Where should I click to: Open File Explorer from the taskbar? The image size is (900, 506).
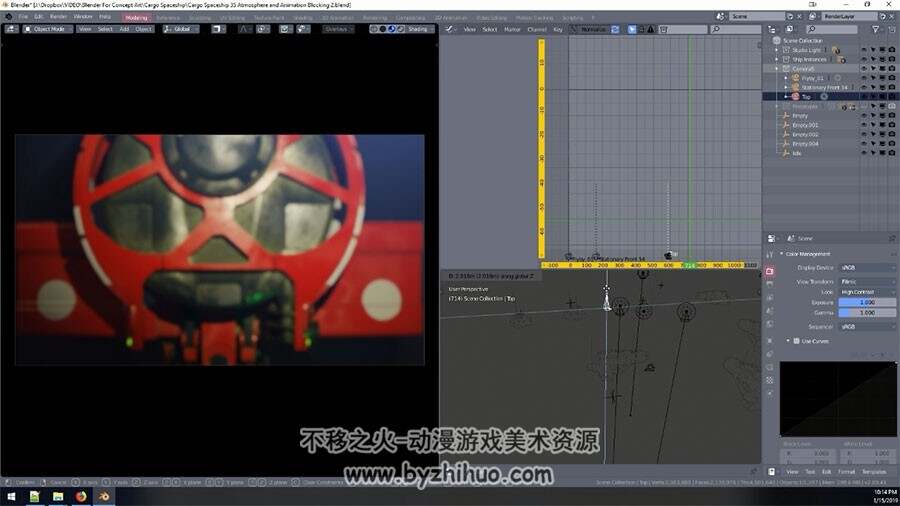point(57,496)
